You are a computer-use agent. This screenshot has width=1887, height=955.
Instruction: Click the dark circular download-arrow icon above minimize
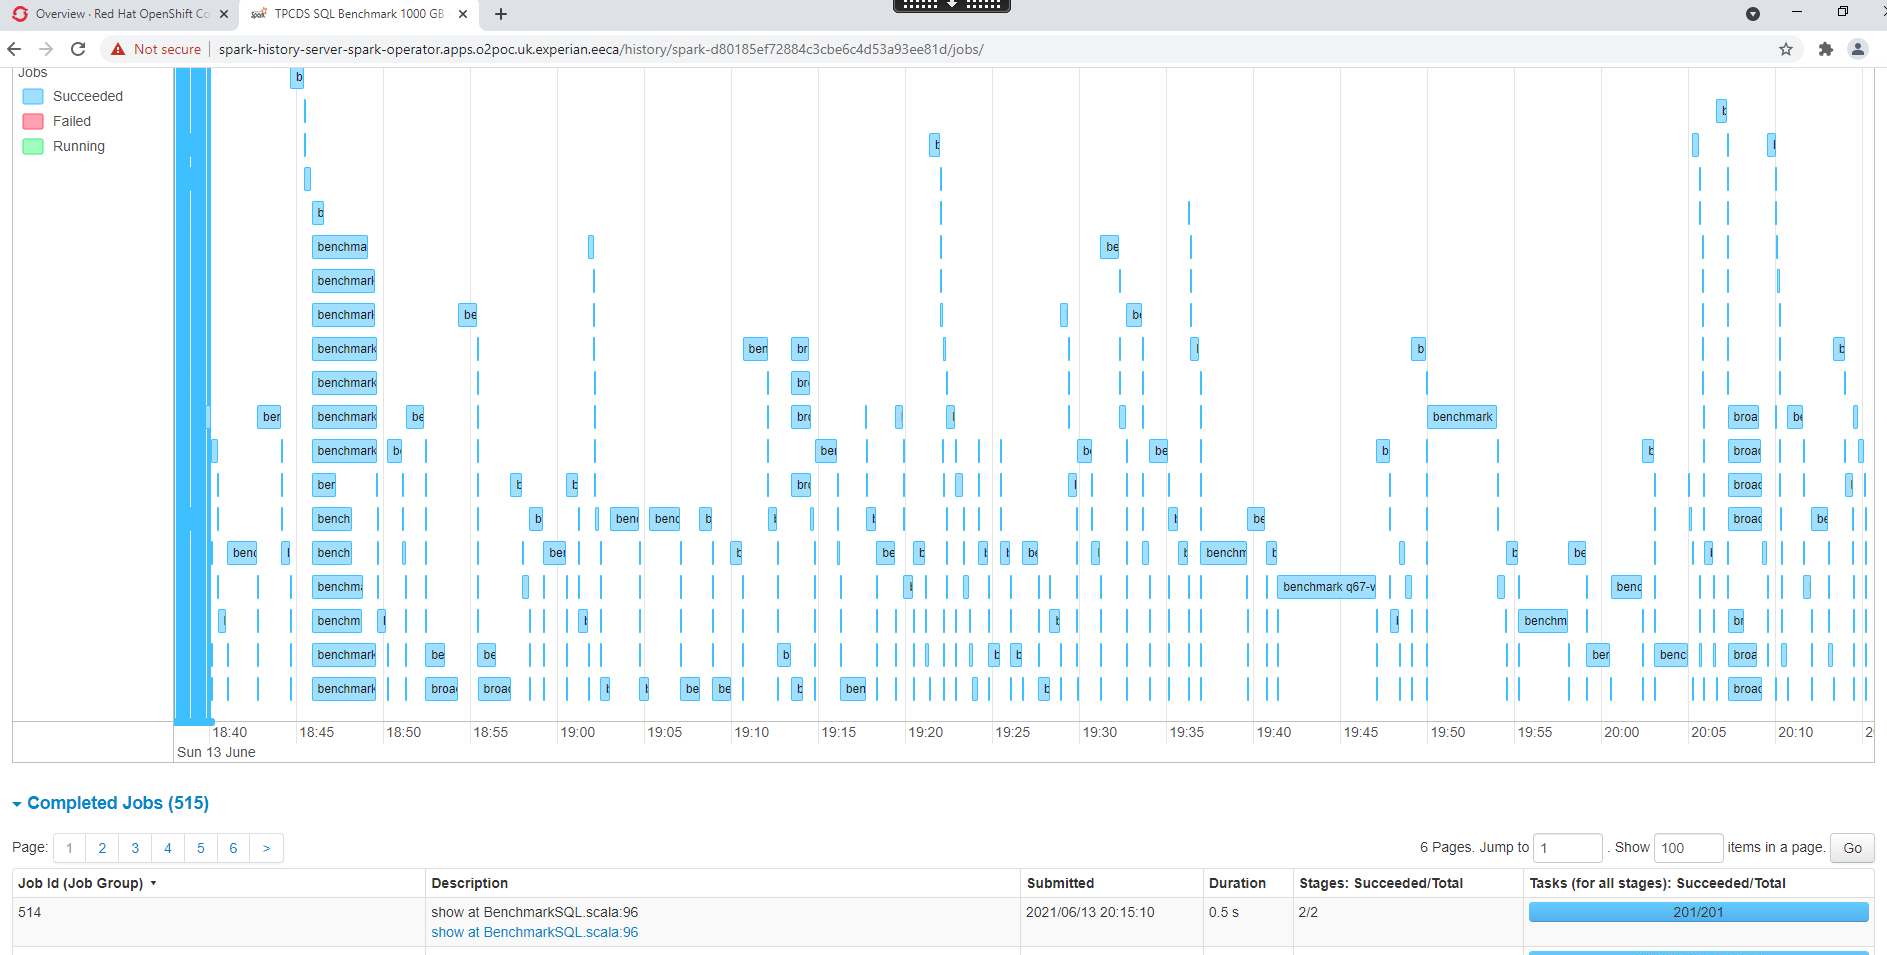point(1753,14)
